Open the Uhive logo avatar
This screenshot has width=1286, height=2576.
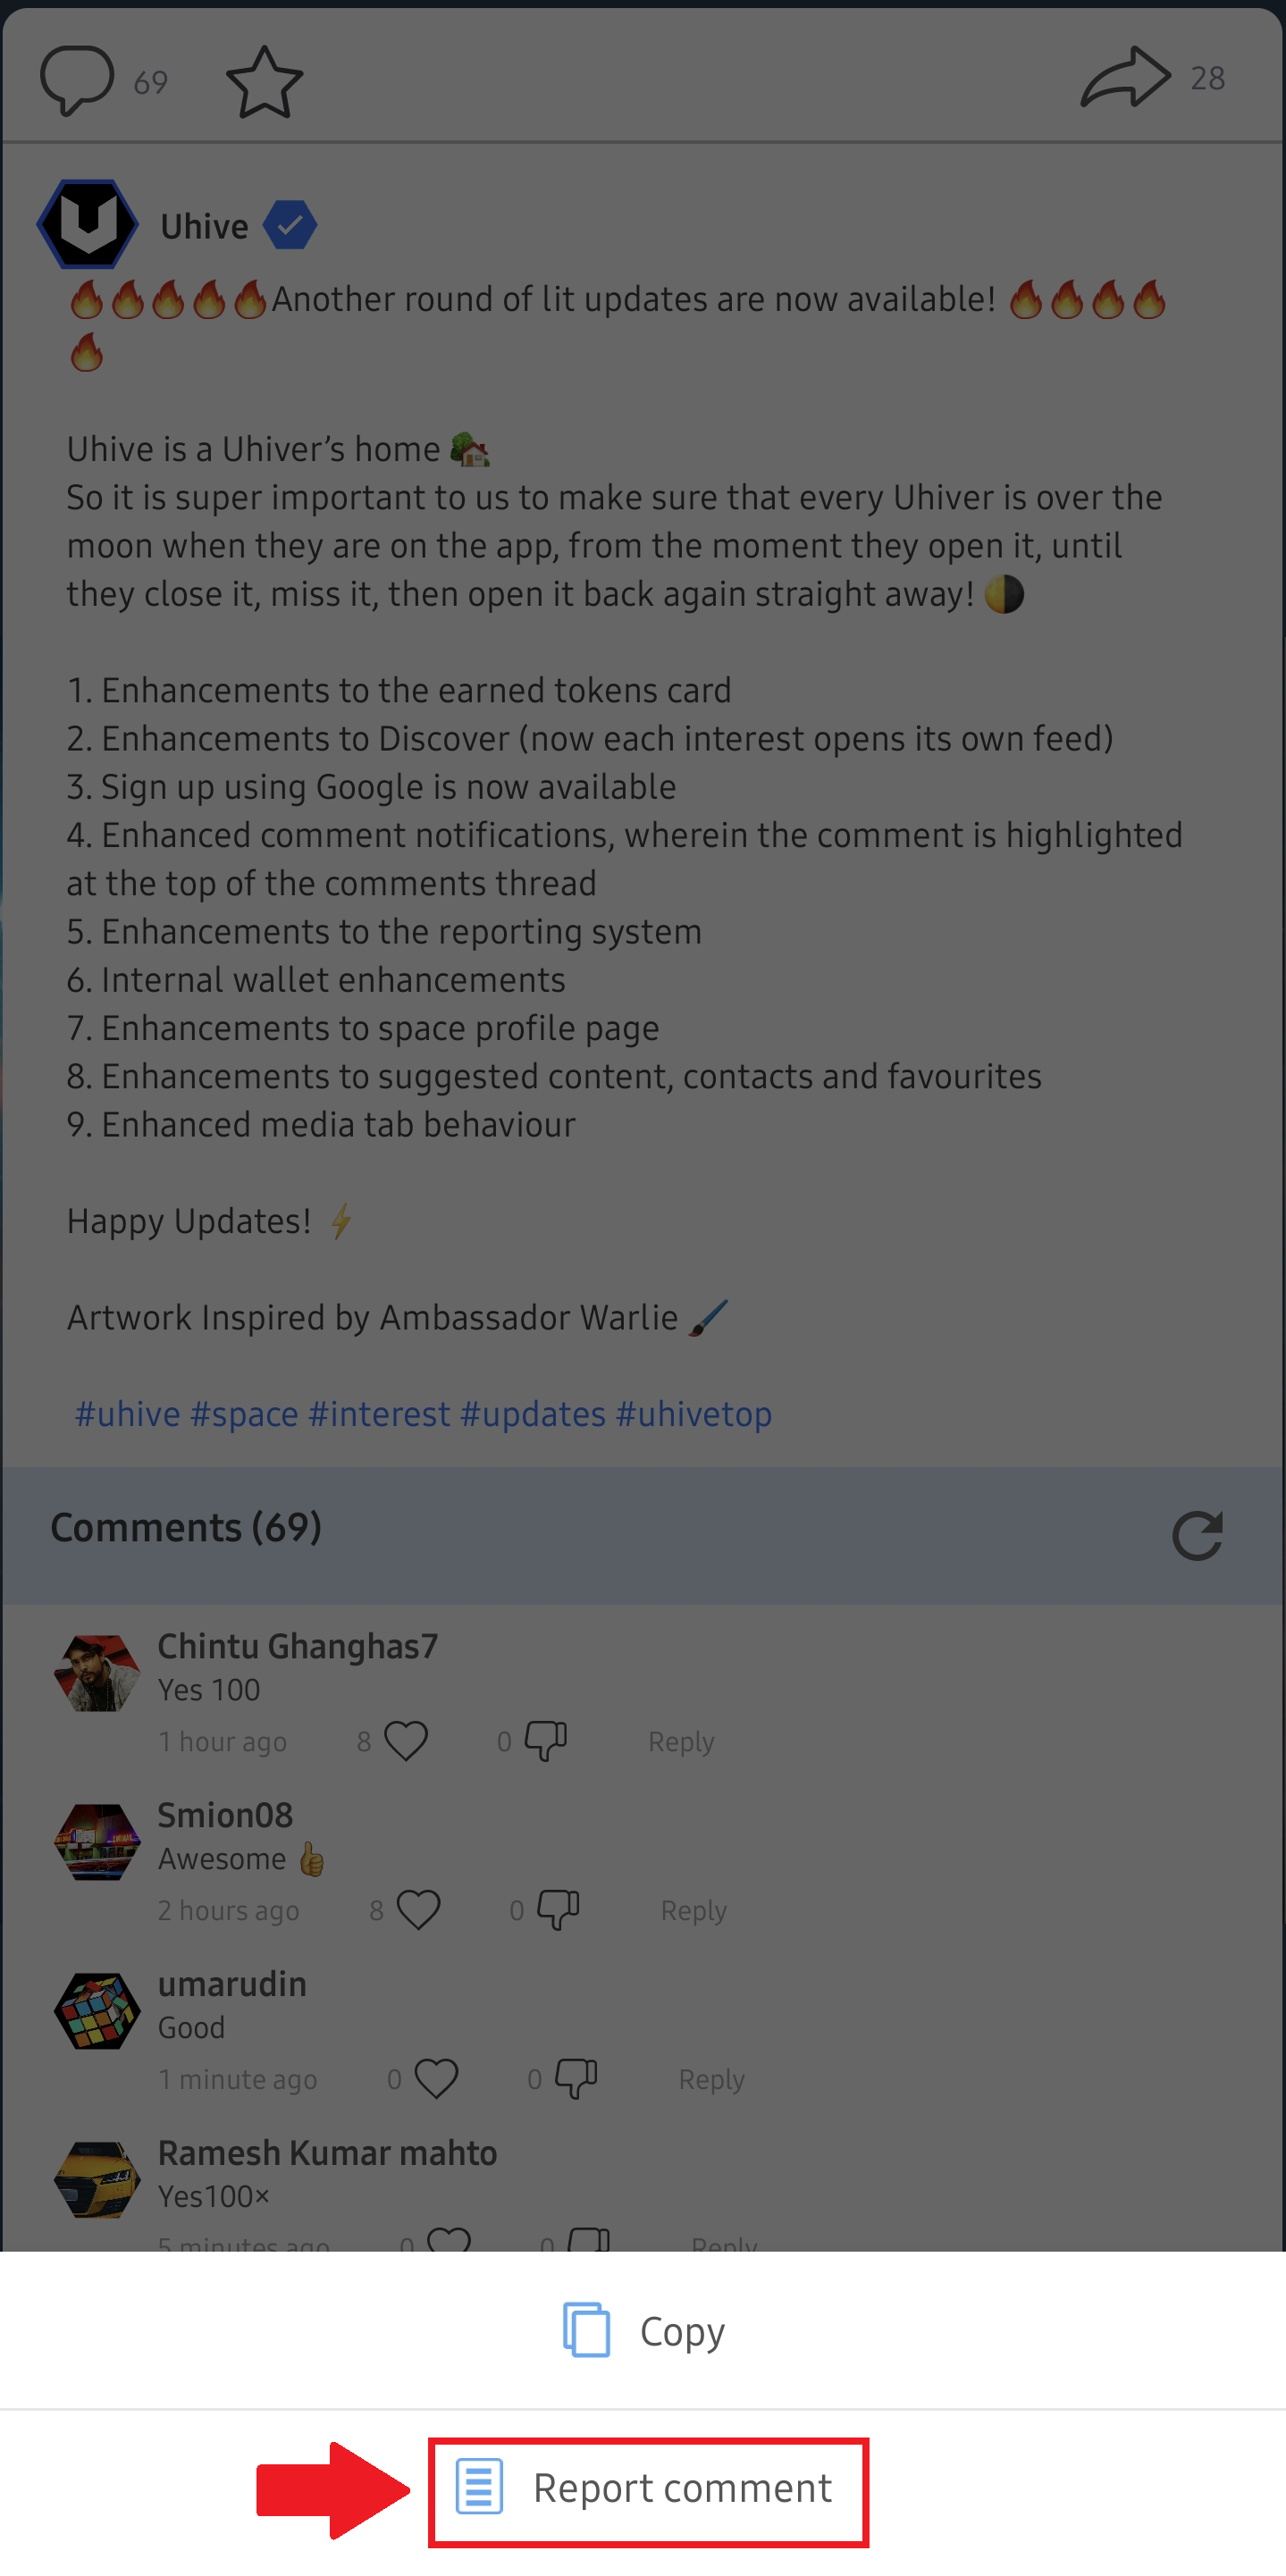[88, 224]
